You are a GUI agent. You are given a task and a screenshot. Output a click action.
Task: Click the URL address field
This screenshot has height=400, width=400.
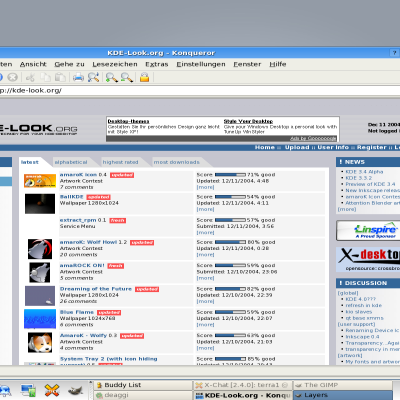[200, 90]
